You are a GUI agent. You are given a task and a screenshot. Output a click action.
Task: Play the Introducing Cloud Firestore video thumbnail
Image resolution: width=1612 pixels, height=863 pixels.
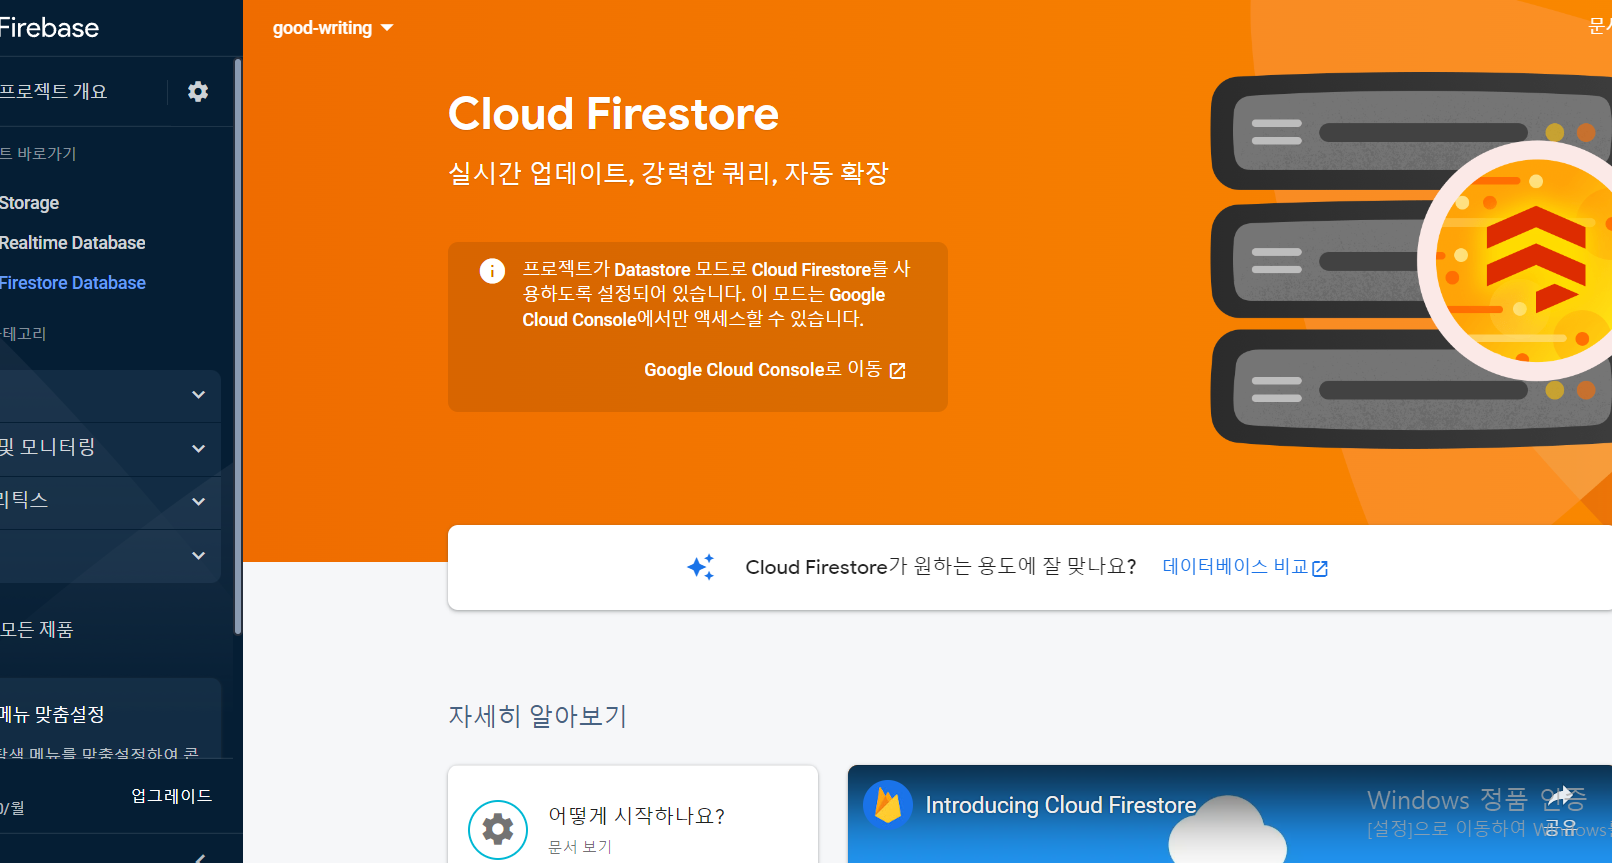(x=1230, y=814)
